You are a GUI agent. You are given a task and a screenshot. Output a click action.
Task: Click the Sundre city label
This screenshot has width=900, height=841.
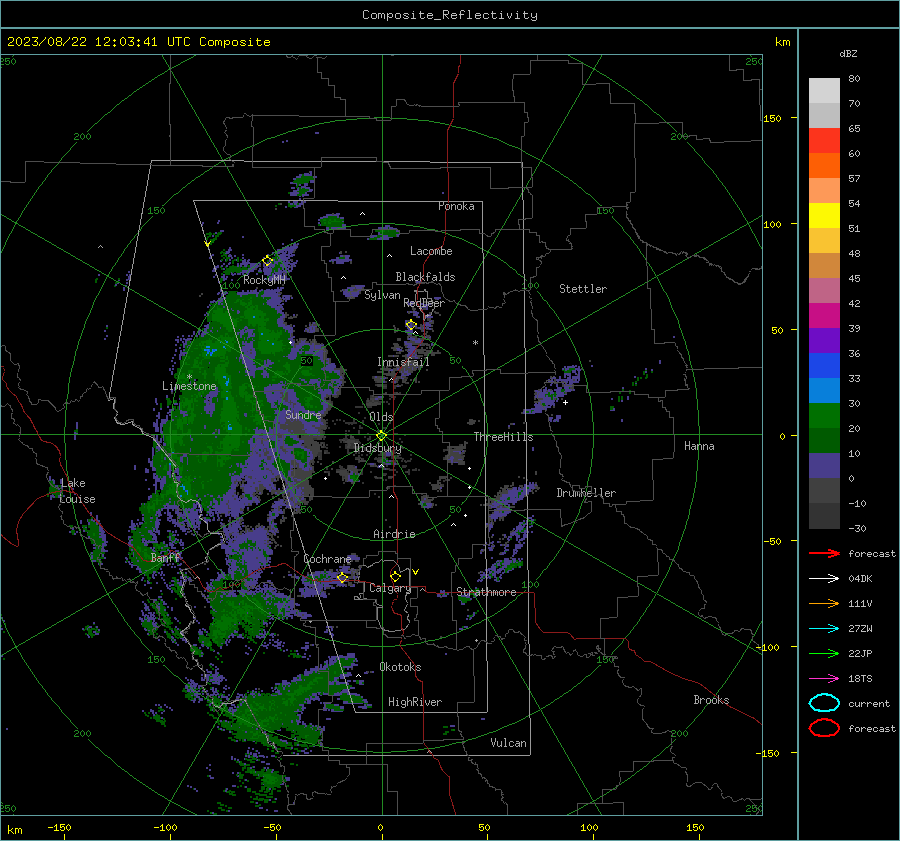tap(303, 414)
